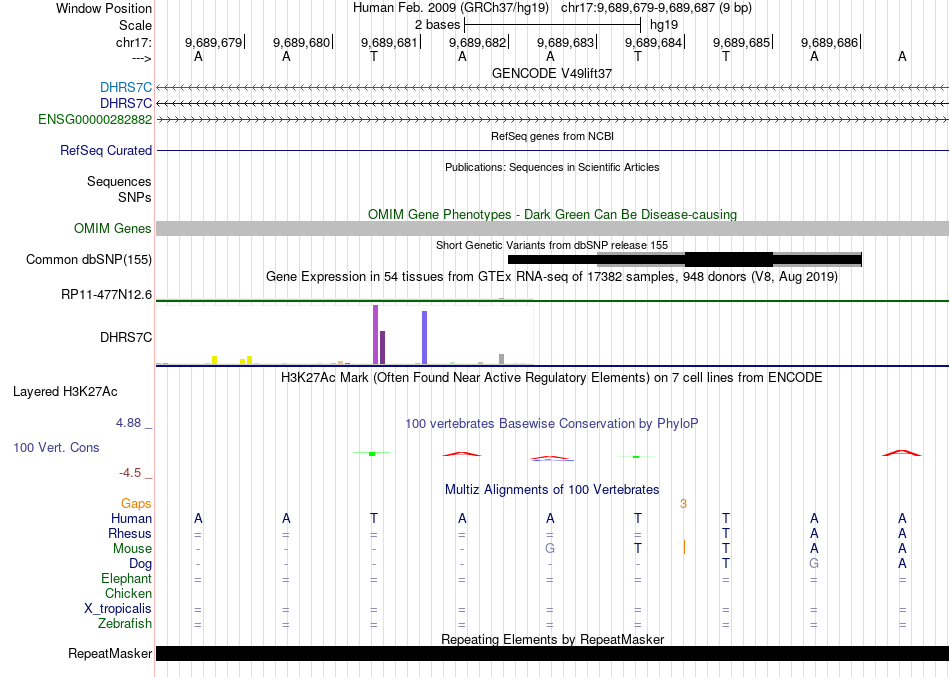Click the Layered H3K27Ac track label

65,392
